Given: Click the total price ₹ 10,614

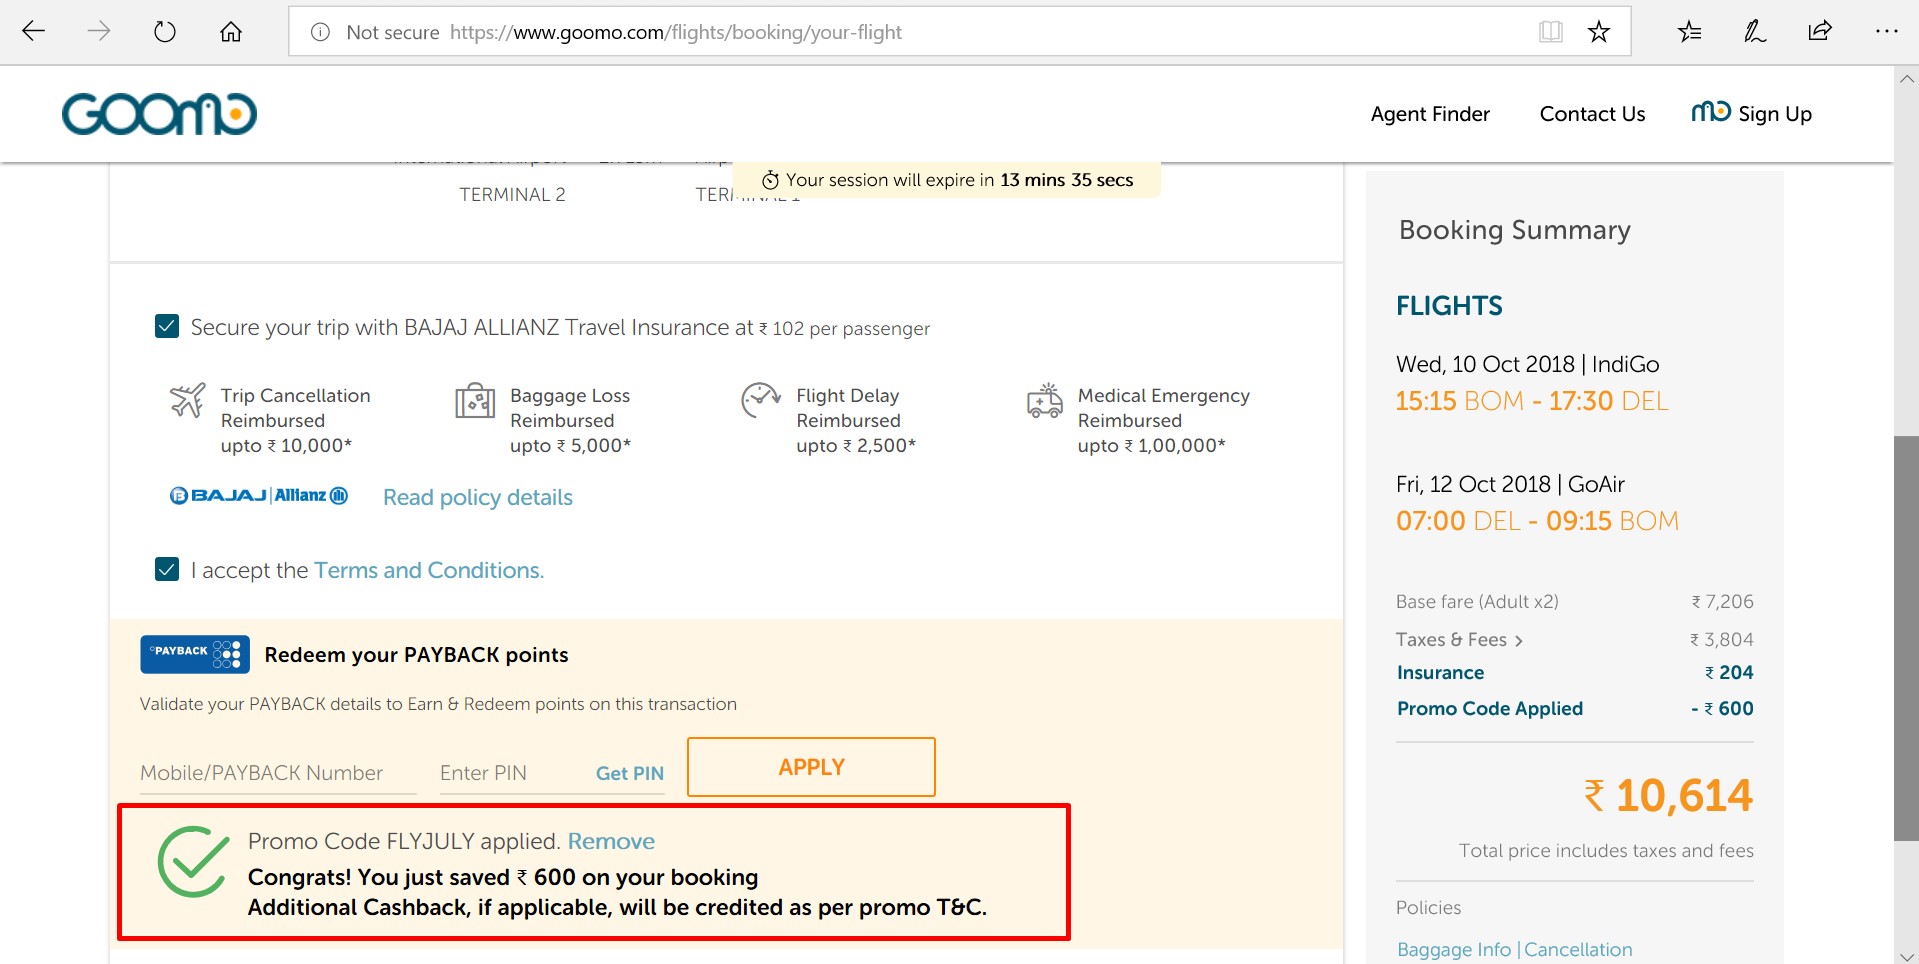Looking at the screenshot, I should click(x=1668, y=796).
